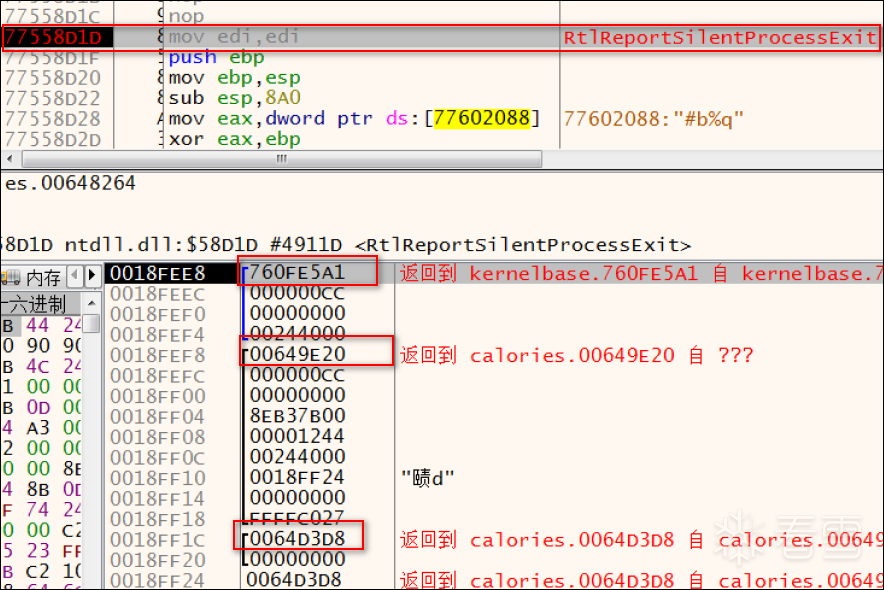Select the highlighted address 77558D1D row
Screen dimensions: 884x590
point(441,37)
